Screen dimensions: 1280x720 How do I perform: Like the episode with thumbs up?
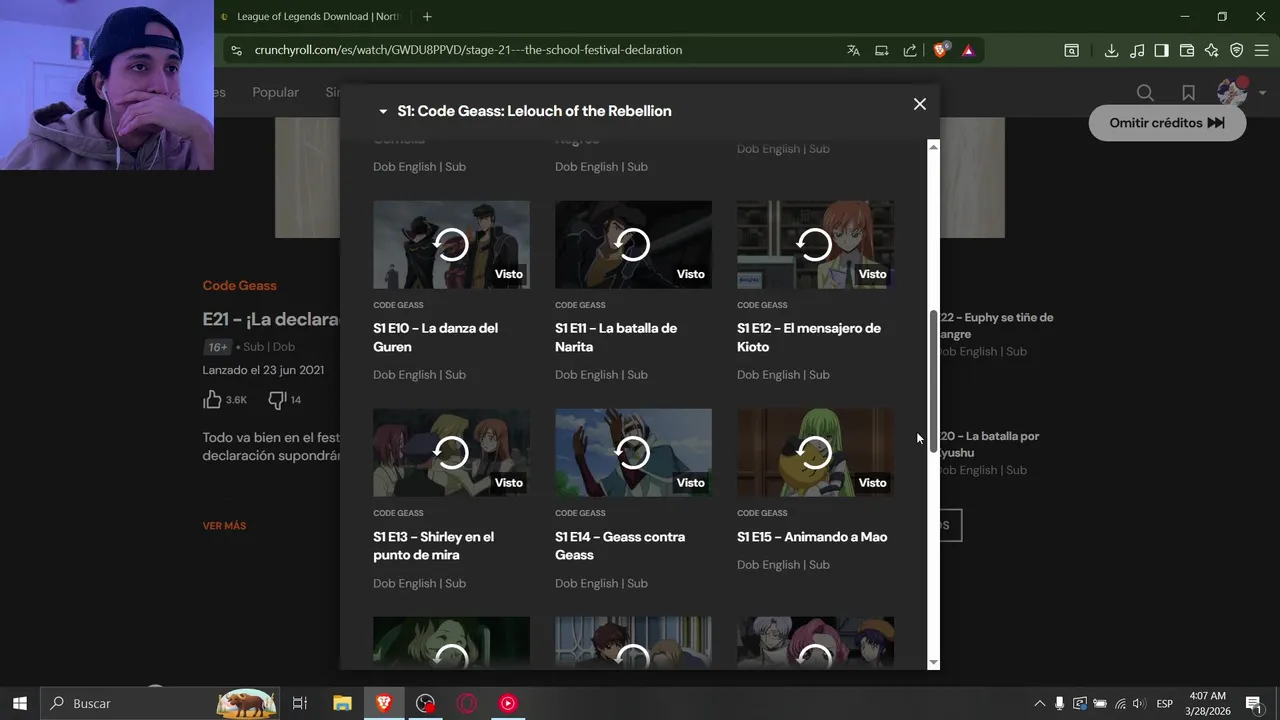click(x=212, y=400)
